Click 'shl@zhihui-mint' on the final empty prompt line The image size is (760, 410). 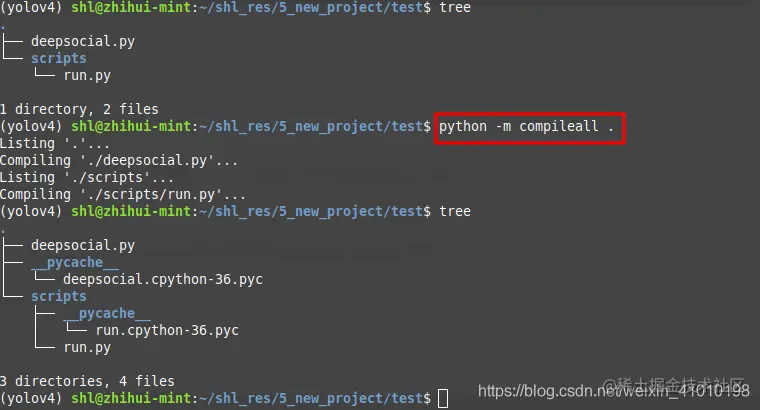click(131, 398)
